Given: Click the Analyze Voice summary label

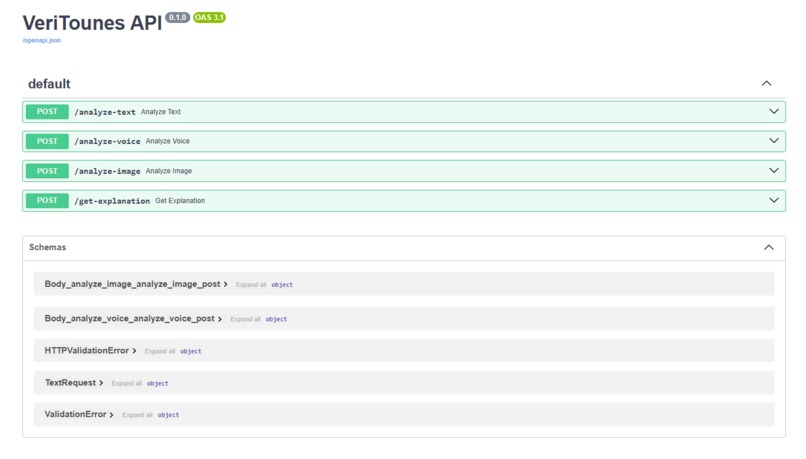Looking at the screenshot, I should (x=168, y=141).
